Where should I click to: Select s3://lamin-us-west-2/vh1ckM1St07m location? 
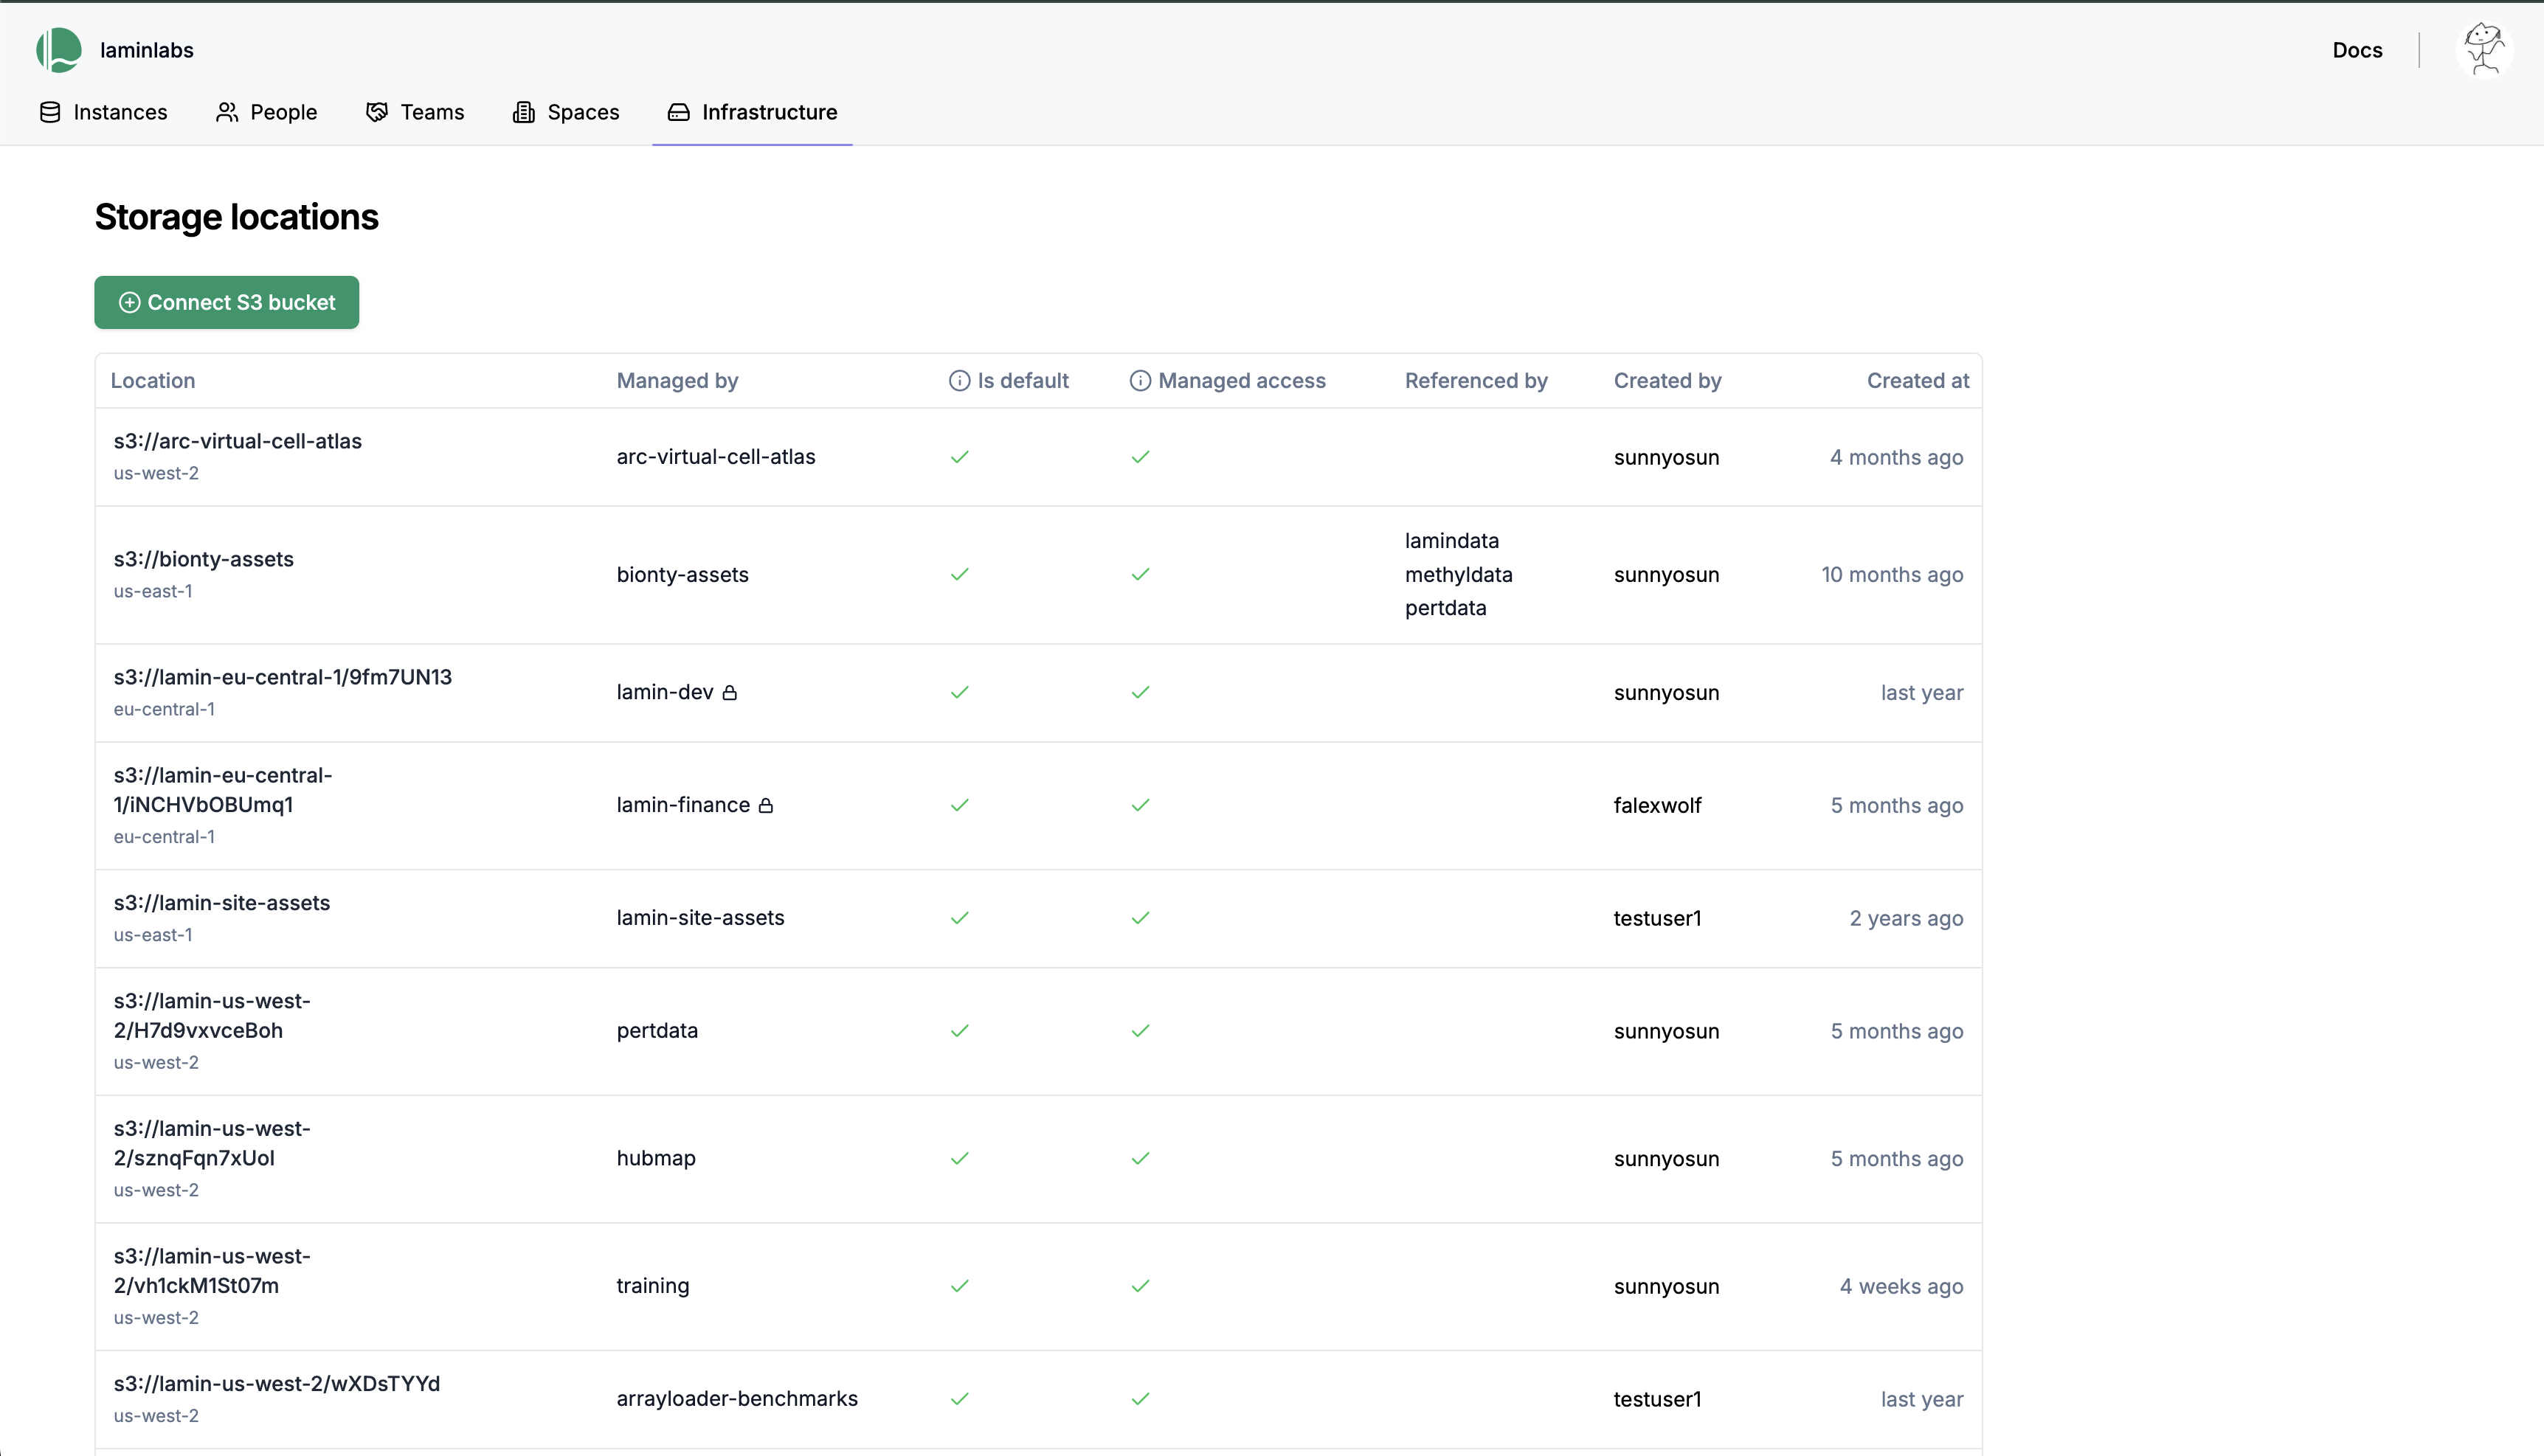click(212, 1271)
